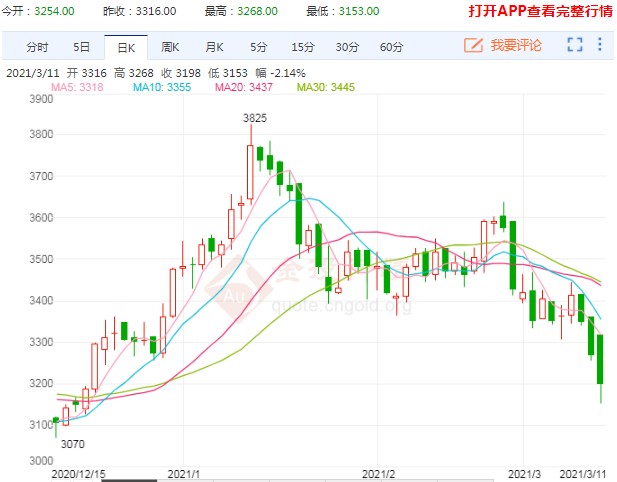Image resolution: width=617 pixels, height=482 pixels.
Task: Click the MA20: 3437 legend label
Action: 244,87
